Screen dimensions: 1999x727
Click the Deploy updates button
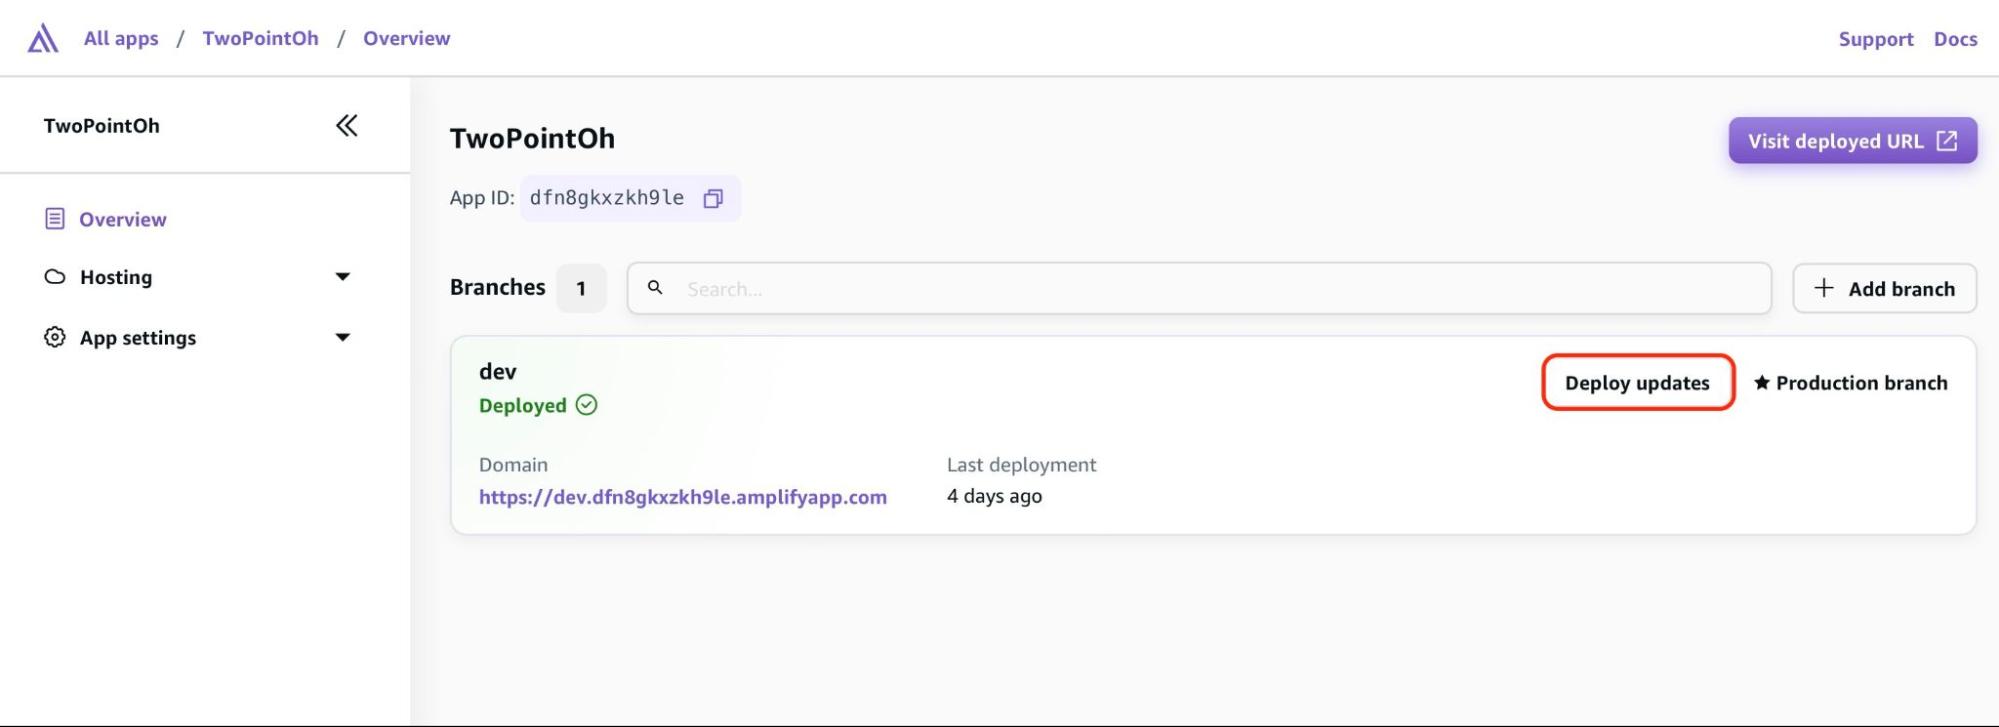tap(1638, 383)
